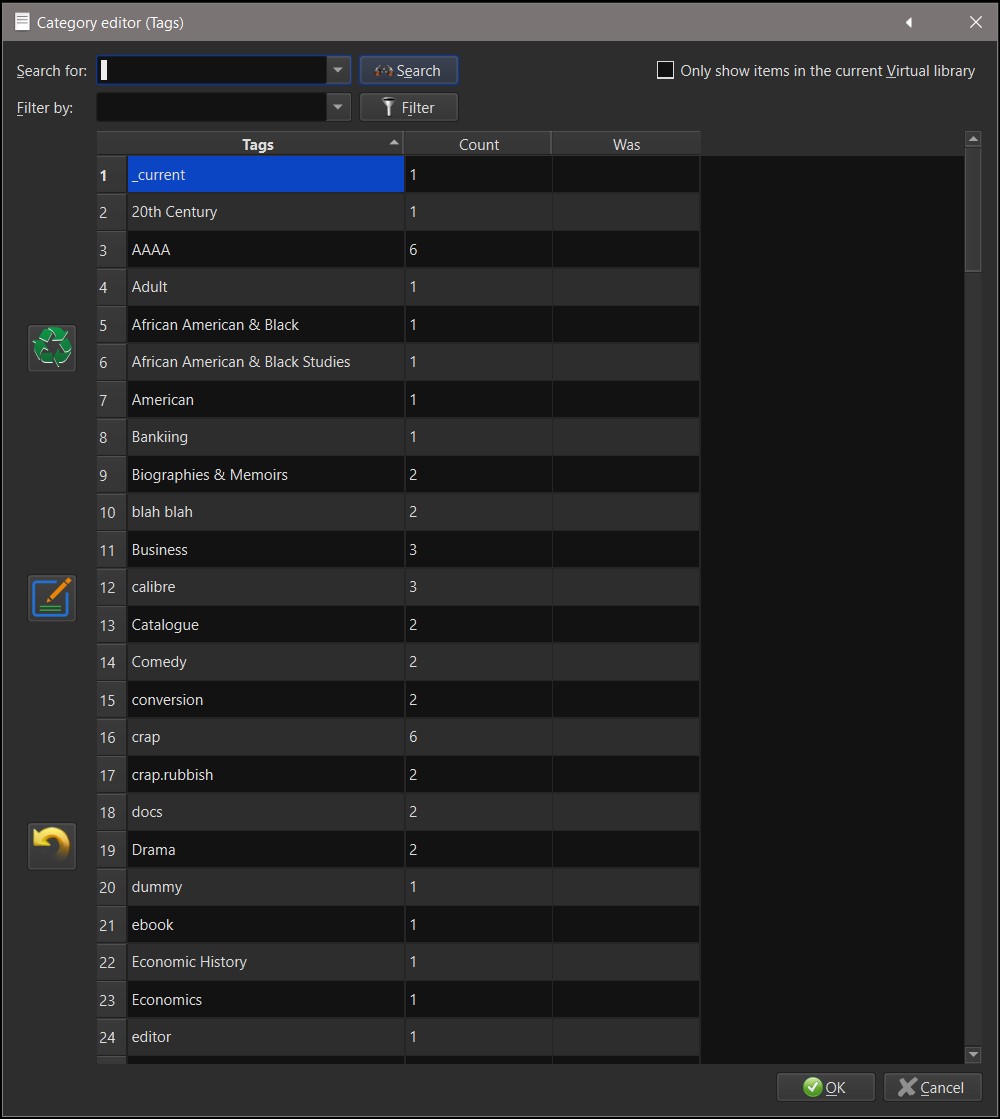This screenshot has height=1119, width=1000.
Task: Sort by the Tags column header
Action: point(257,145)
